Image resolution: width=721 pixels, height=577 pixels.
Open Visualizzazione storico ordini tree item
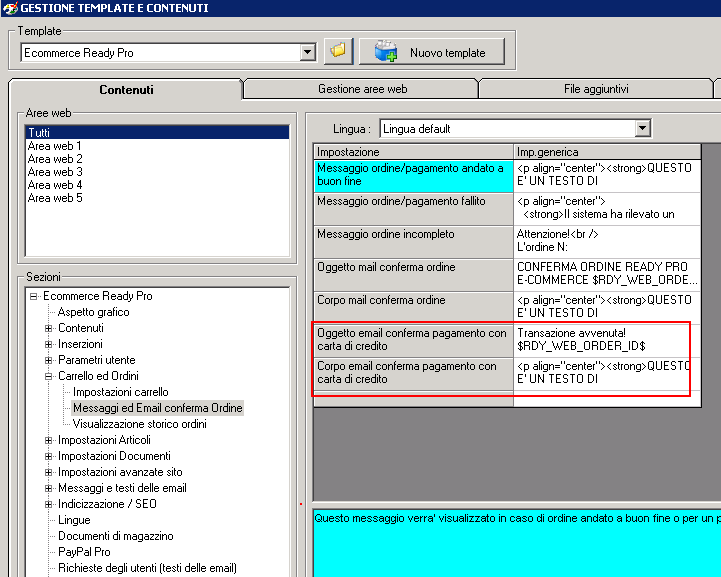point(139,424)
